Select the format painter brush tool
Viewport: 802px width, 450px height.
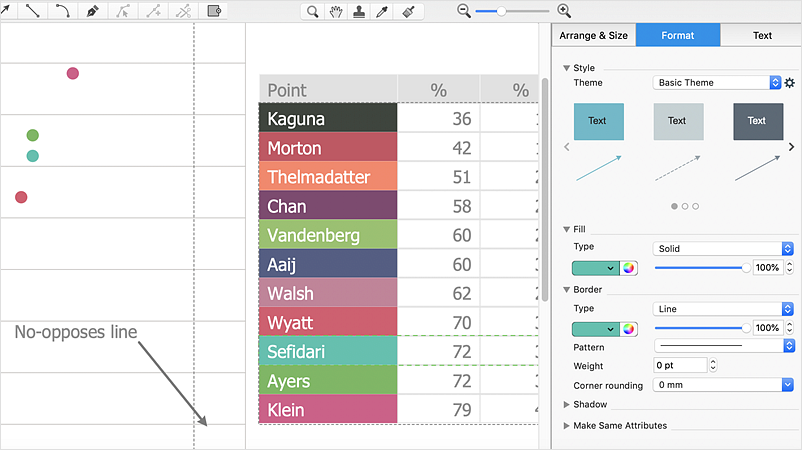pyautogui.click(x=407, y=11)
